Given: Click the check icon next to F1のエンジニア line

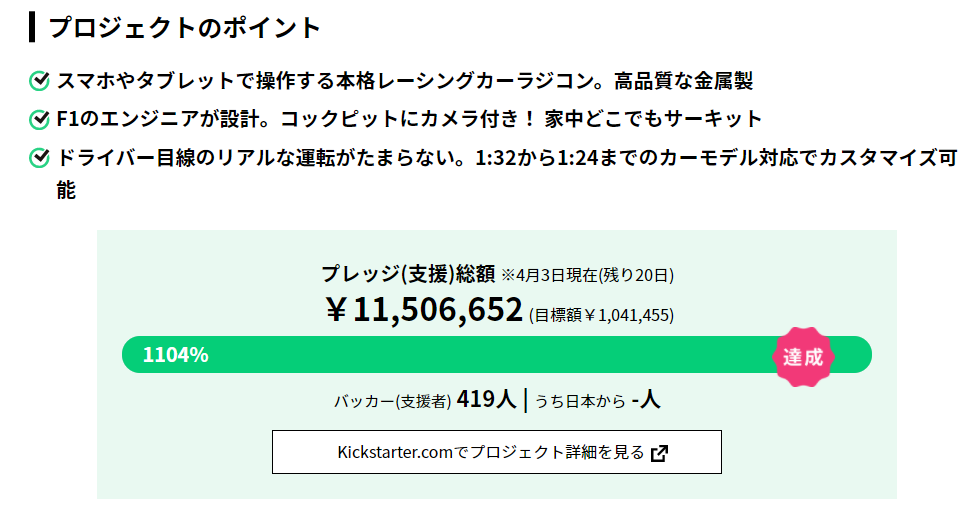Looking at the screenshot, I should click(39, 119).
